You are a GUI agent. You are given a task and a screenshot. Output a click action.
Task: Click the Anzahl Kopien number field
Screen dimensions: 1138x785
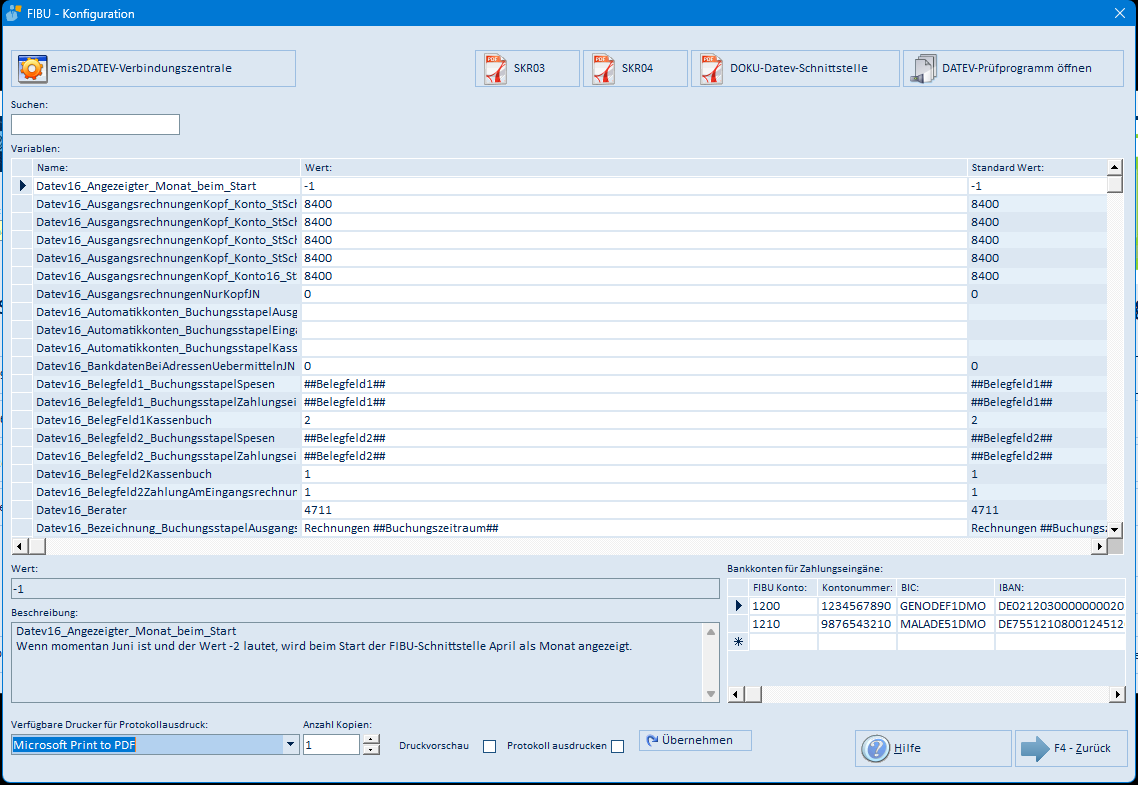click(x=332, y=744)
